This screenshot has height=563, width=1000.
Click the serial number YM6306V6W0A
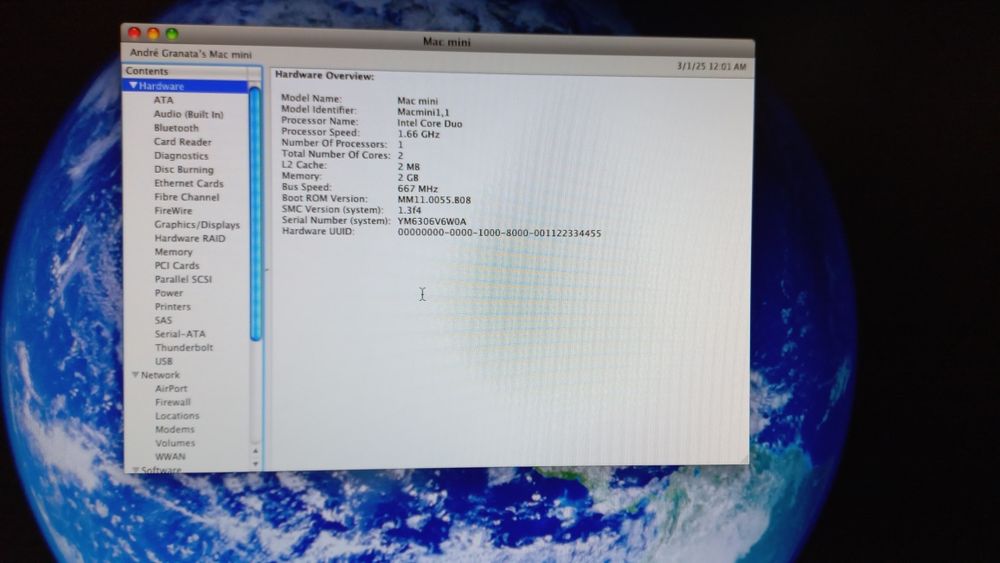click(x=432, y=221)
